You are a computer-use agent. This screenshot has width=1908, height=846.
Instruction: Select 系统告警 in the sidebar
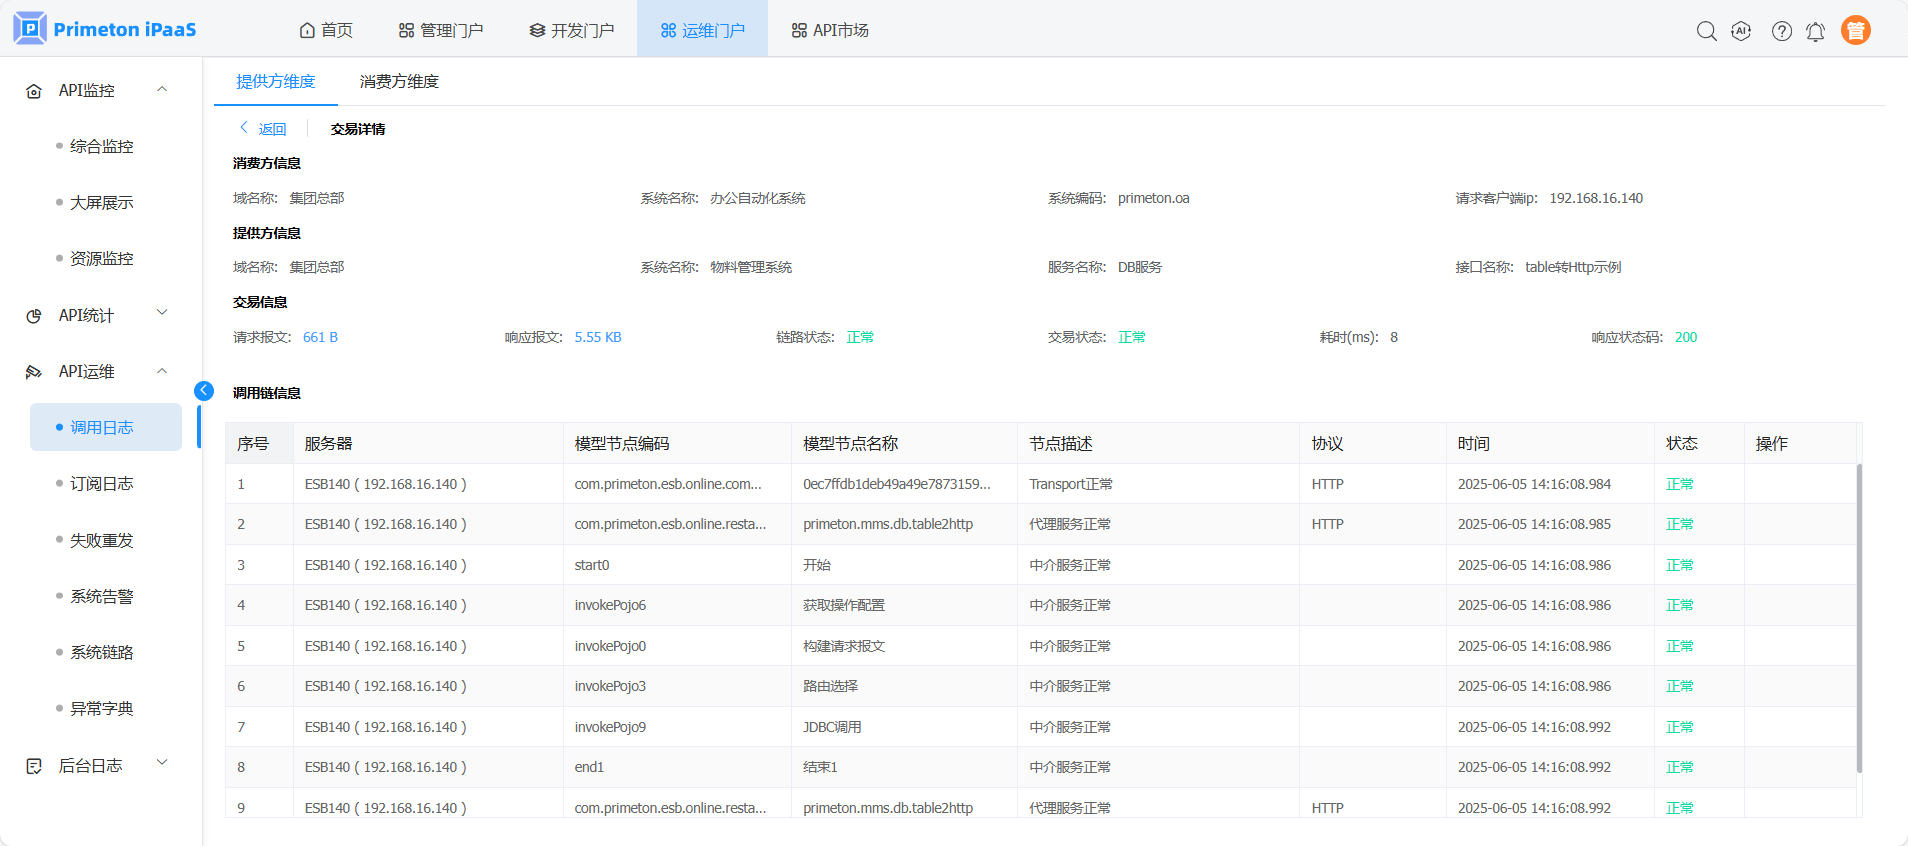click(x=101, y=596)
